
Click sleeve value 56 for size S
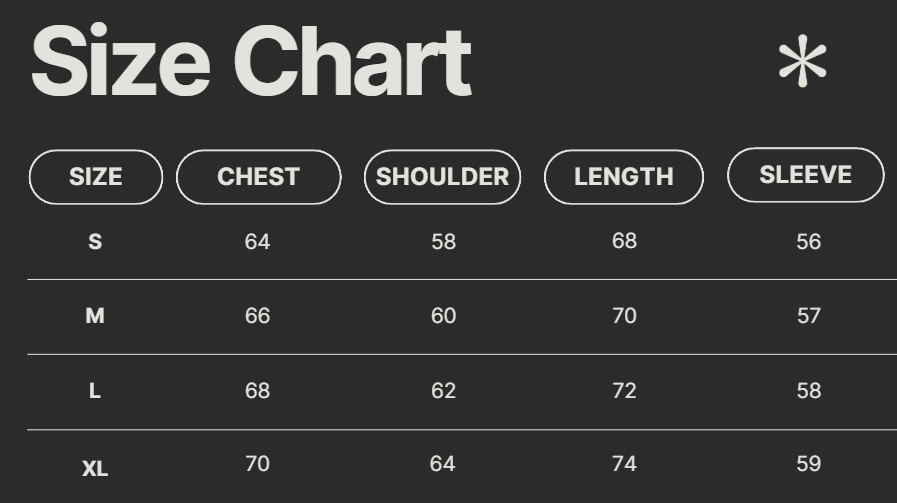point(809,242)
